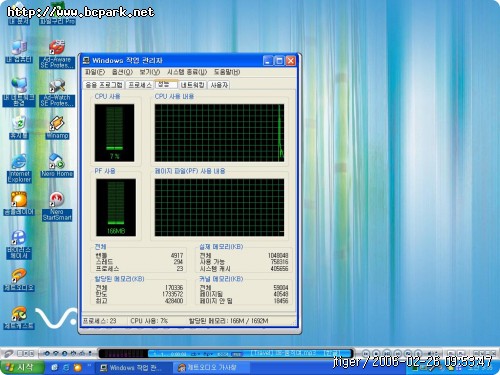Image resolution: width=500 pixels, height=375 pixels.
Task: Click the status bar 할당된 메모리 166M / 1692M
Action: pos(229,321)
